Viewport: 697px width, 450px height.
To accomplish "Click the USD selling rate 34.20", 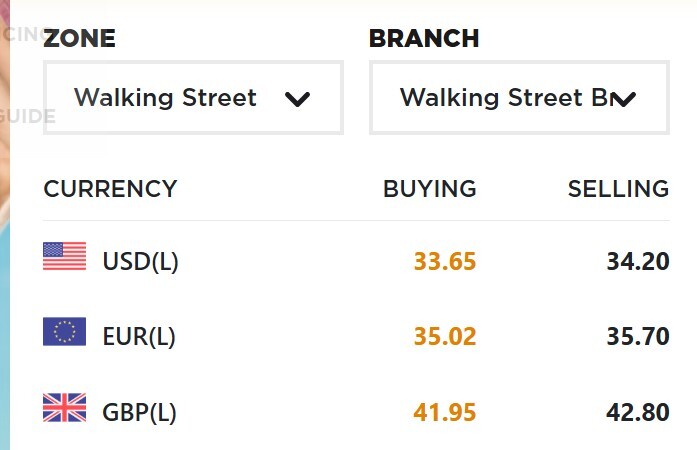I will tap(637, 262).
